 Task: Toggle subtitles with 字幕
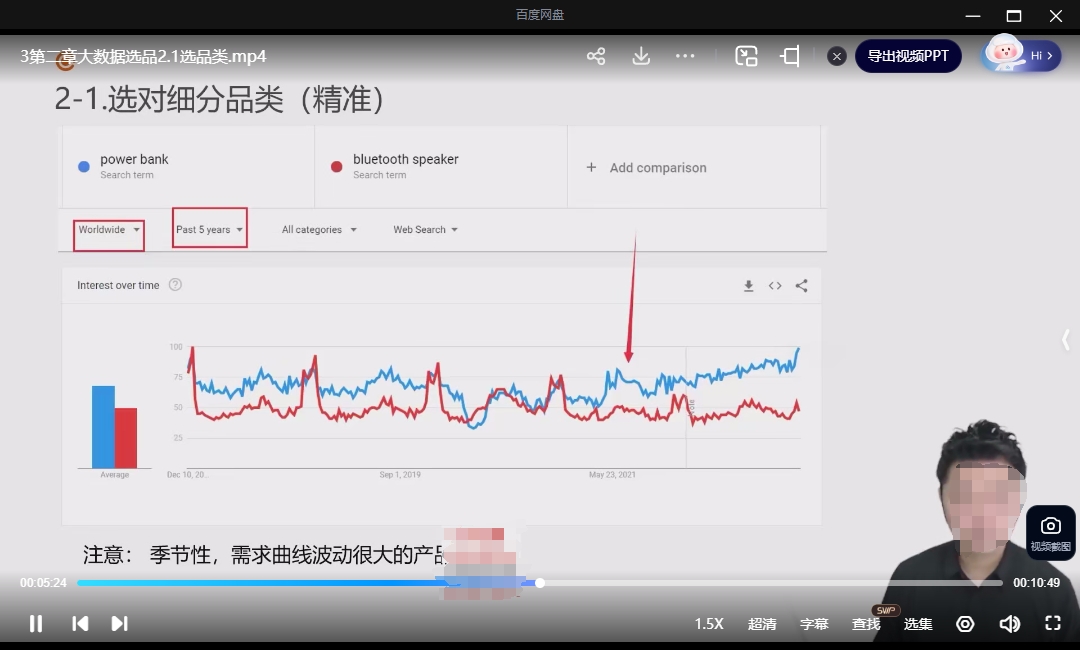(814, 623)
